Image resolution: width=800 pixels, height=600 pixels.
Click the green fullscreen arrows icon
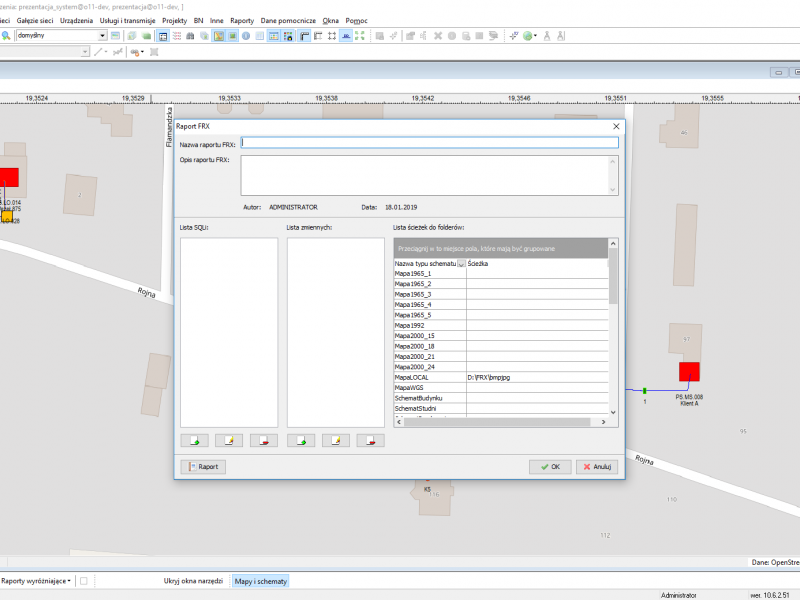(360, 36)
